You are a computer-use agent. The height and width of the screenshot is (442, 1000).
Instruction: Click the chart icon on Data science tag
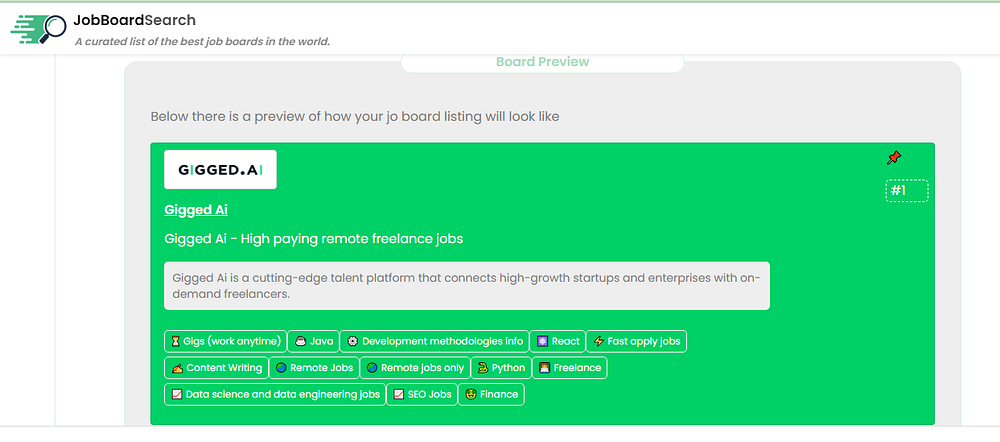tap(176, 394)
